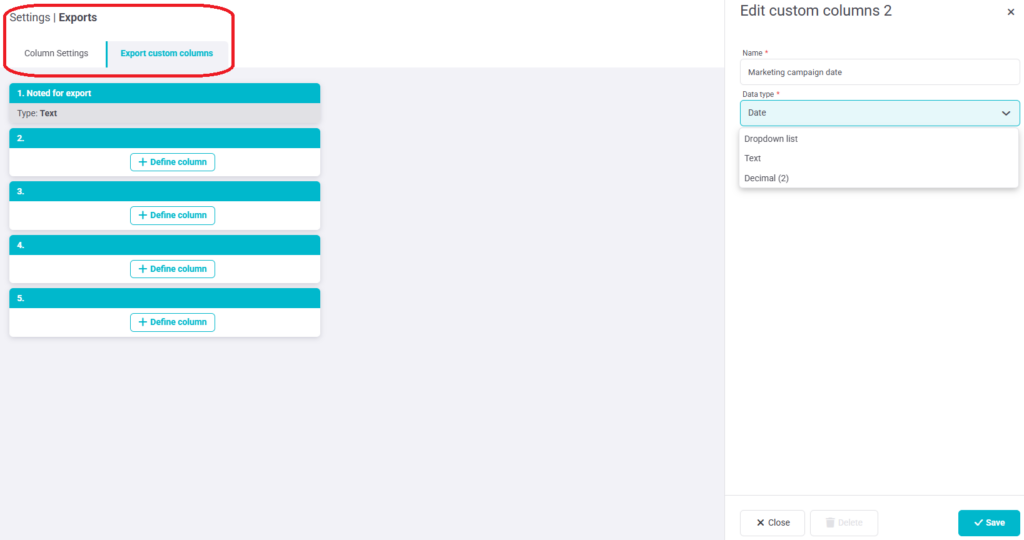The height and width of the screenshot is (540, 1024).
Task: Click Define column under slot 4
Action: (172, 269)
